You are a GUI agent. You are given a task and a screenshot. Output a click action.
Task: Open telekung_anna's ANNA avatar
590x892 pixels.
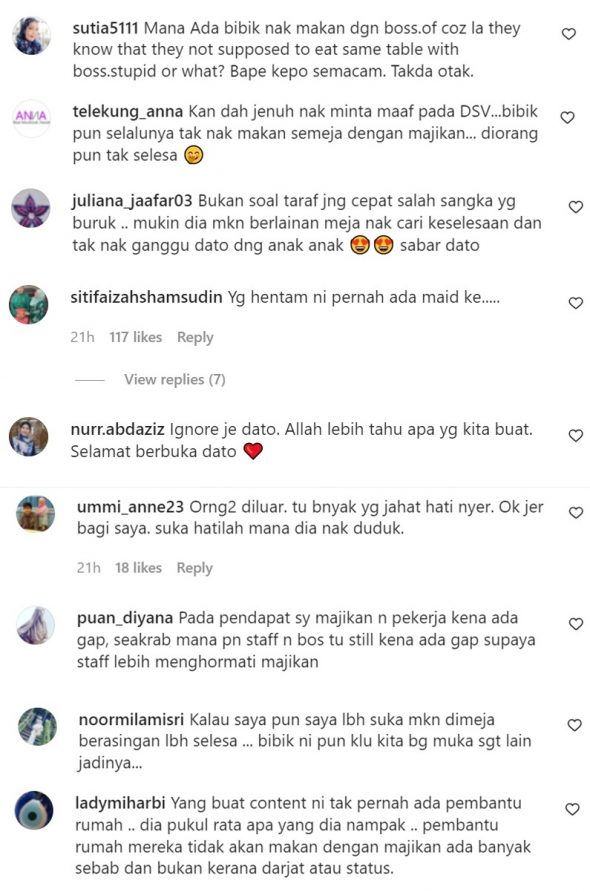[31, 118]
